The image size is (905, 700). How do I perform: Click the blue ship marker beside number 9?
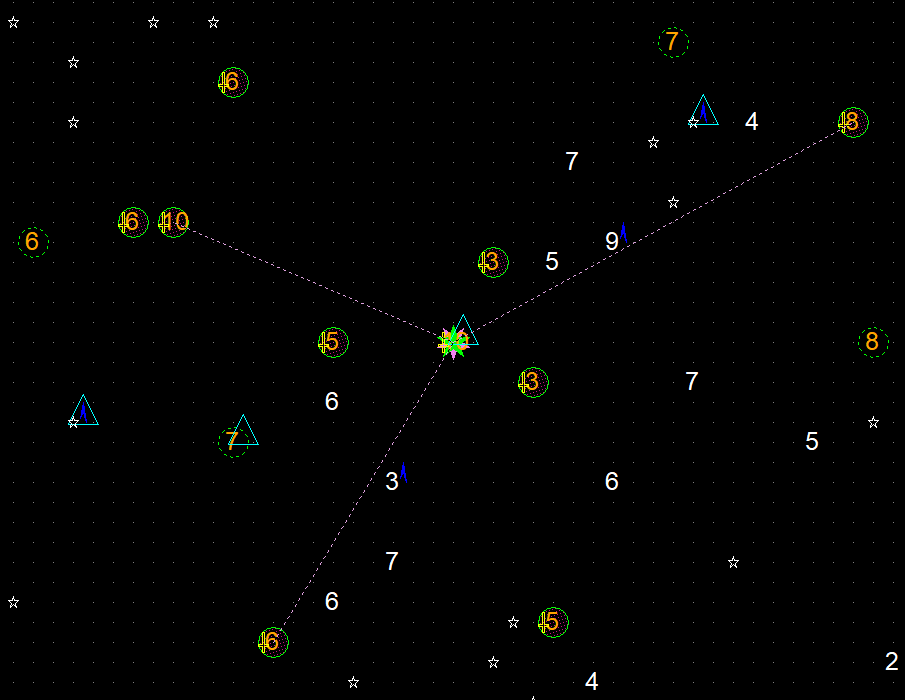[x=624, y=234]
